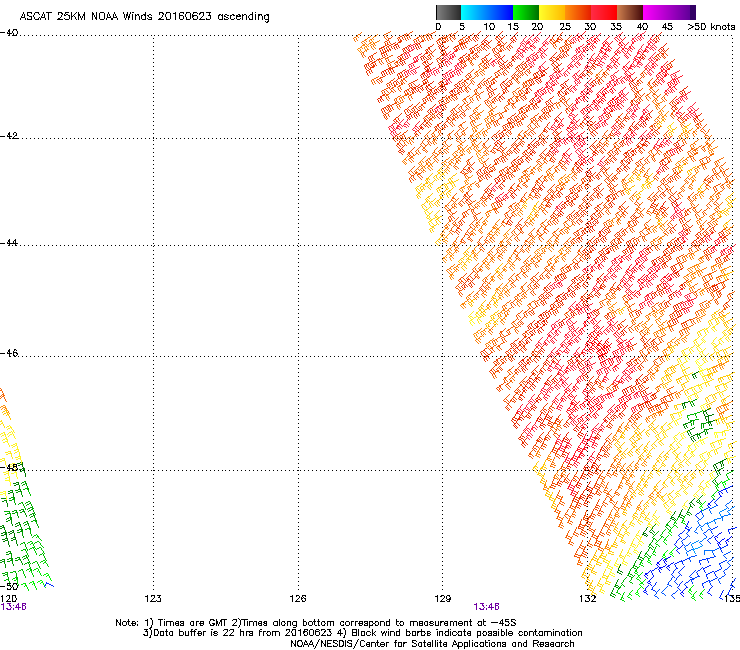Click the orange 25-30 knots legend segment
The image size is (740, 650).
coord(578,12)
